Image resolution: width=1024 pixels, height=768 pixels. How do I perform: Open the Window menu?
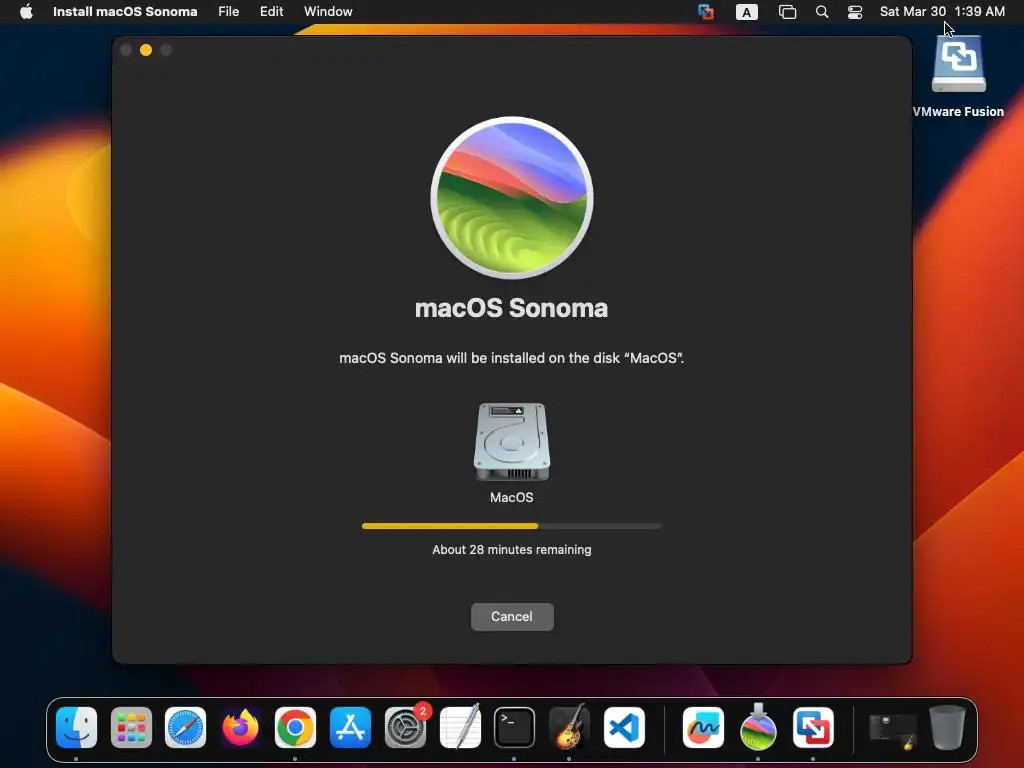[x=328, y=12]
